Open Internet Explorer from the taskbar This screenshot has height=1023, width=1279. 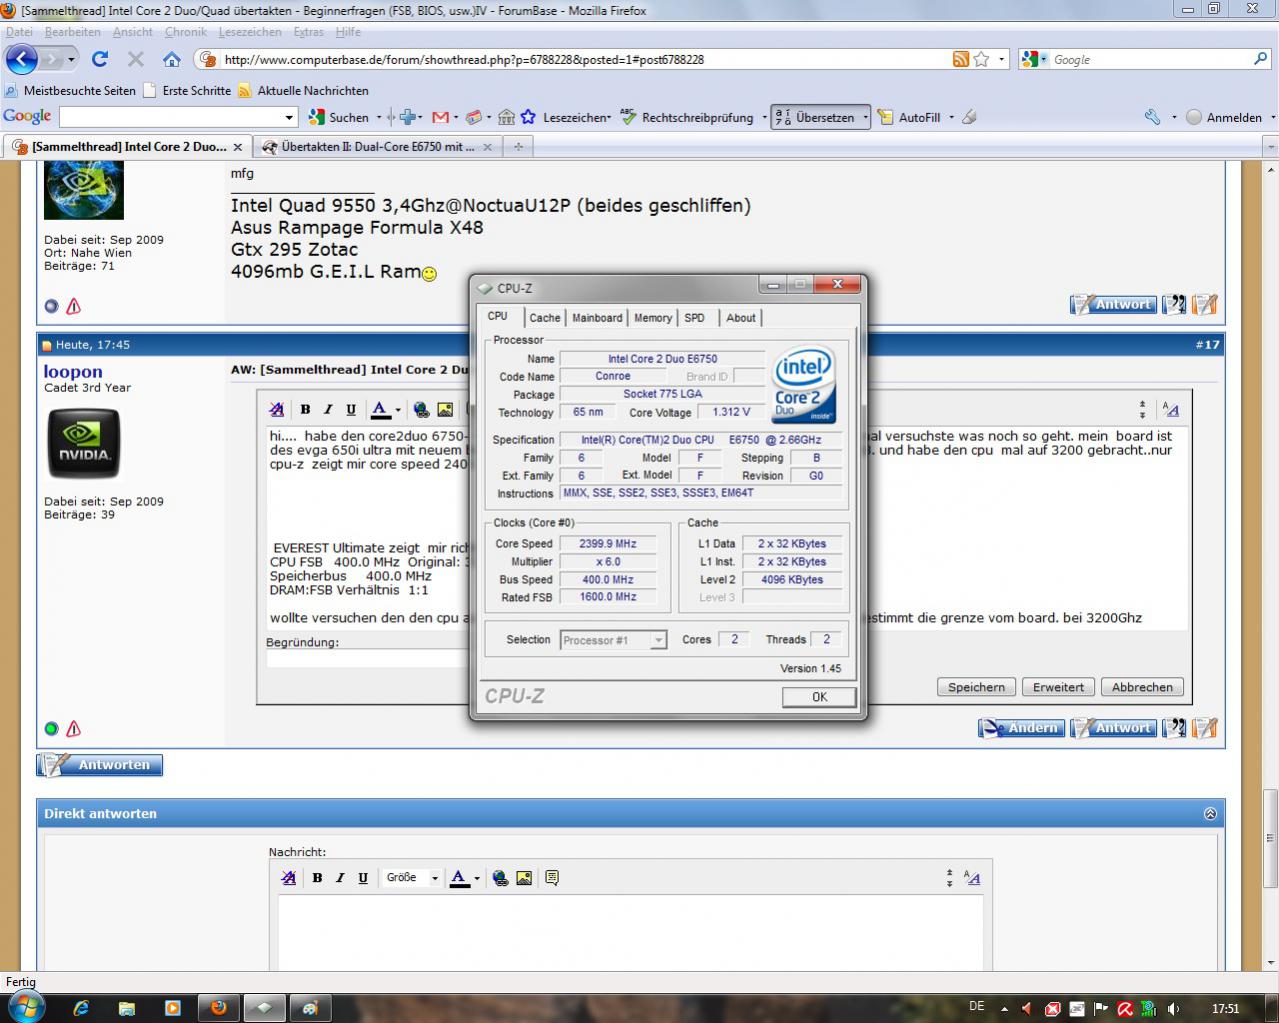81,1007
